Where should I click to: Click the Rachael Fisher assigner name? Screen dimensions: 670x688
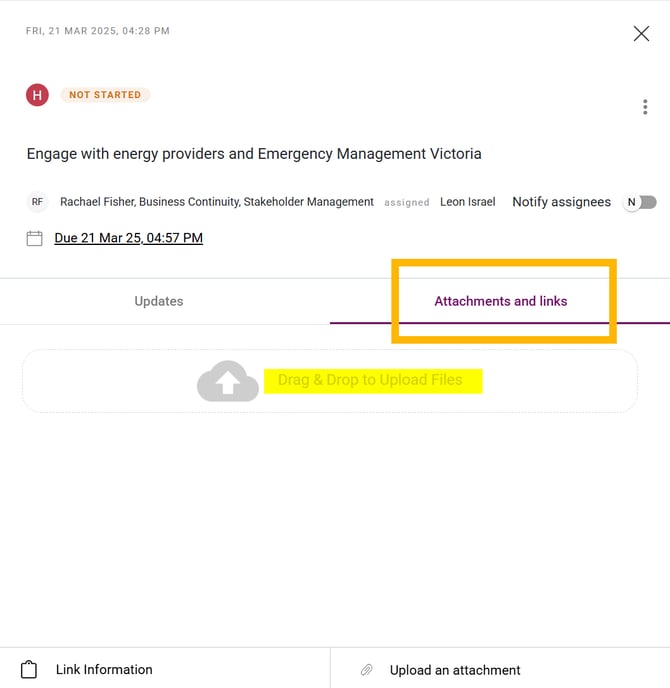[x=97, y=202]
